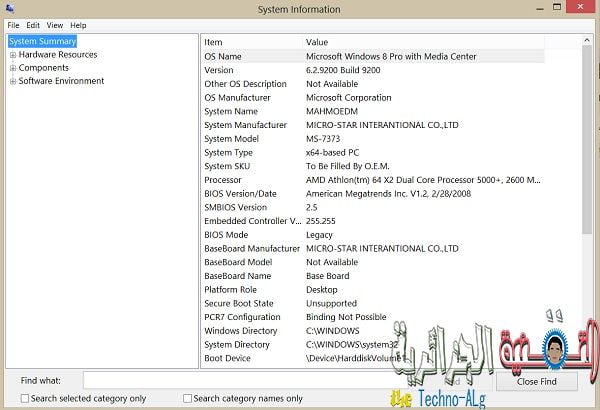Screen dimensions: 600x410
Task: Select System Summary in the tree
Action: pyautogui.click(x=42, y=41)
